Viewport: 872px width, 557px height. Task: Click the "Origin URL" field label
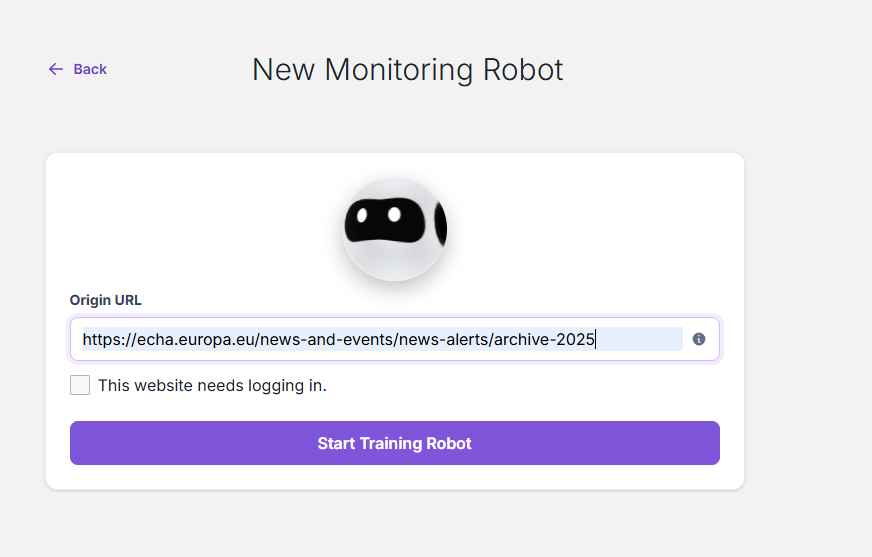point(105,300)
